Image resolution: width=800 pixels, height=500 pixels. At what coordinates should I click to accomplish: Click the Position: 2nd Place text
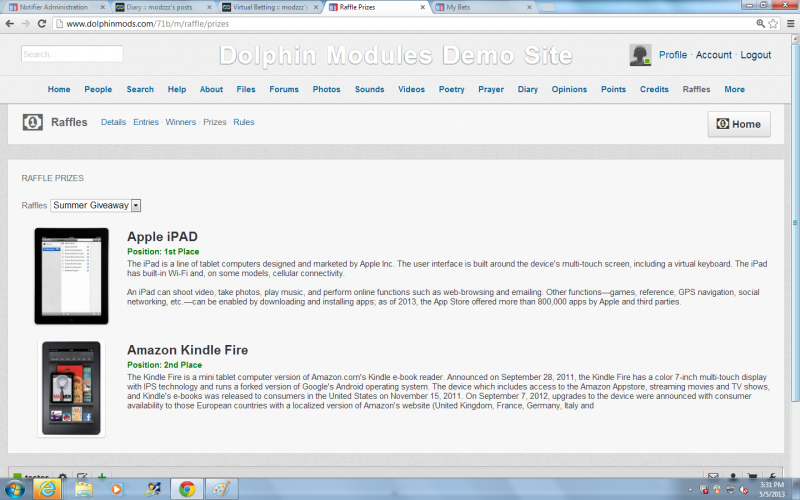(164, 365)
